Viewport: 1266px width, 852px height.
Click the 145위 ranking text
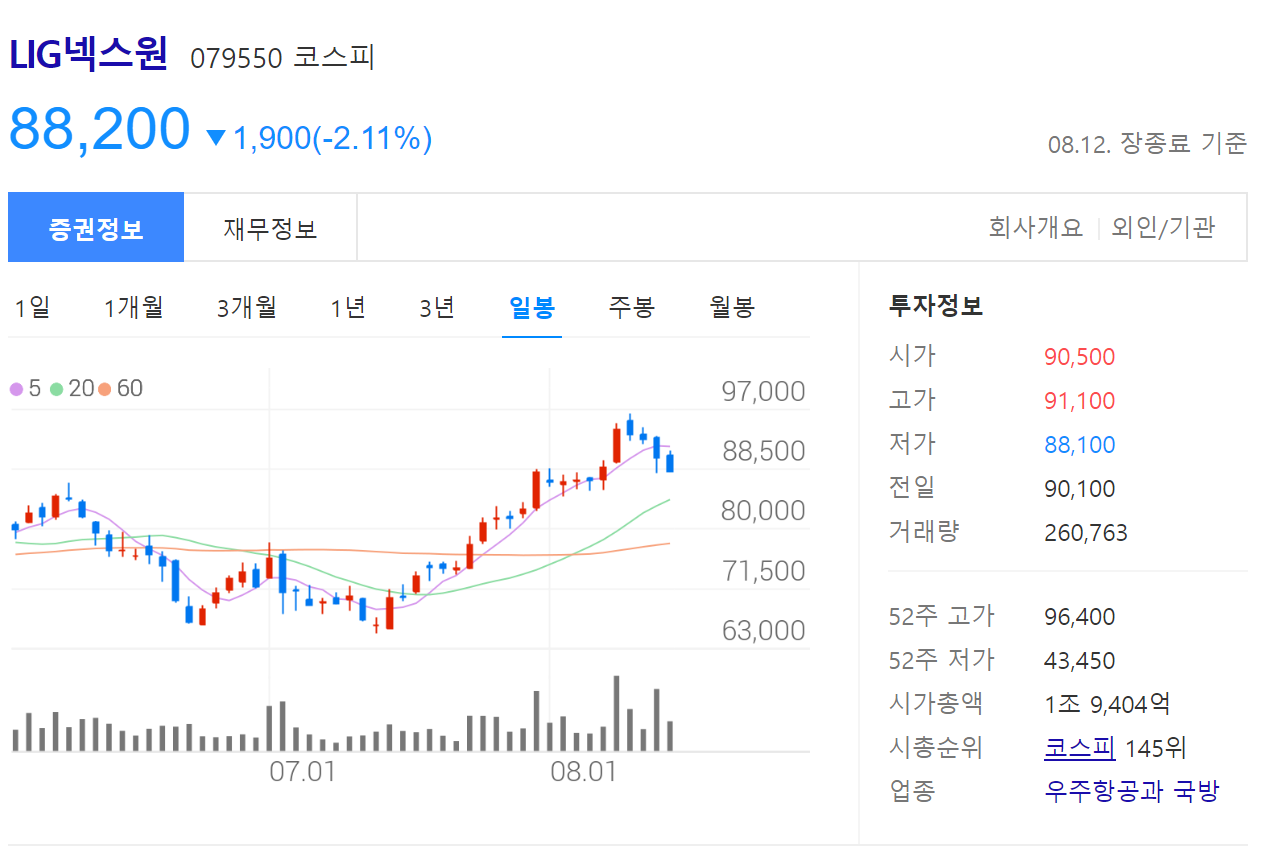[1156, 748]
